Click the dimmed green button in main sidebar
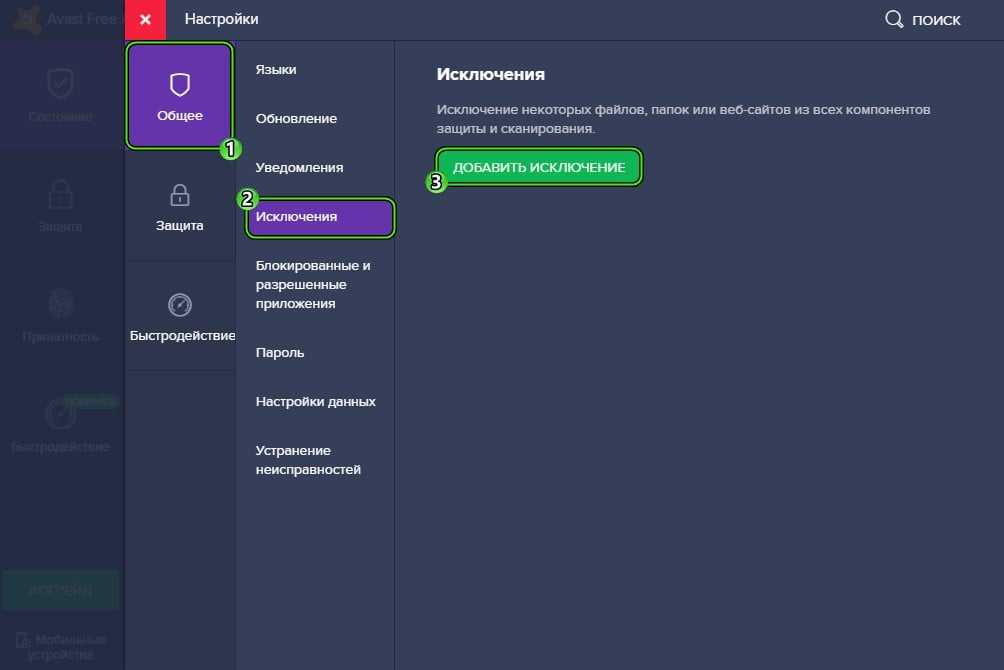Image resolution: width=1004 pixels, height=670 pixels. pyautogui.click(x=60, y=590)
